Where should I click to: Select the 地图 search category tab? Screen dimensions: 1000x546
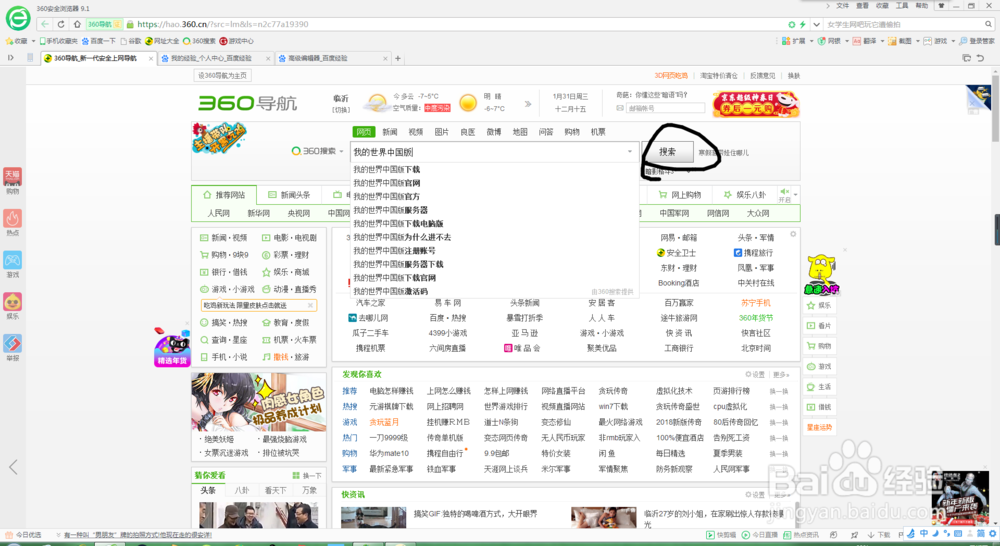click(520, 132)
